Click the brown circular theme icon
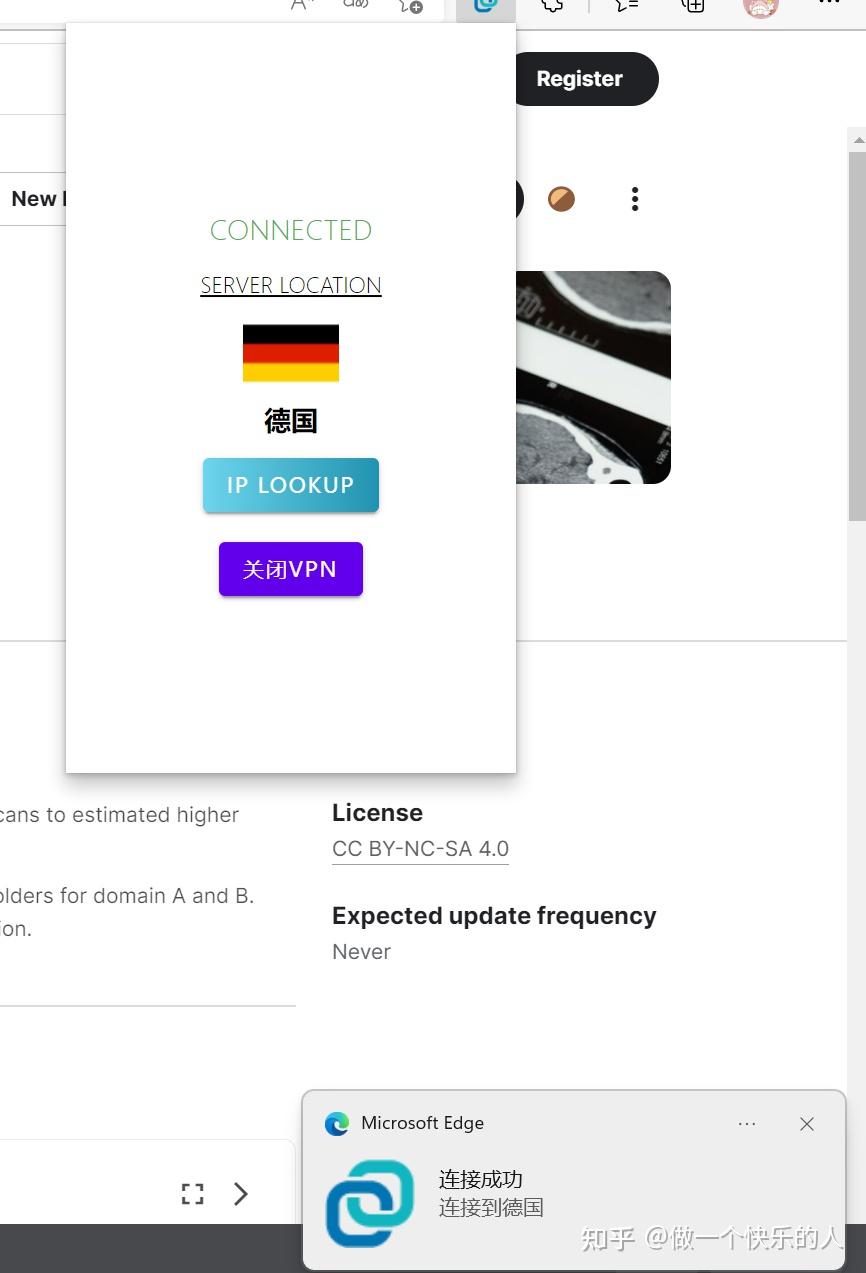Screen dimensions: 866x1273 click(561, 199)
